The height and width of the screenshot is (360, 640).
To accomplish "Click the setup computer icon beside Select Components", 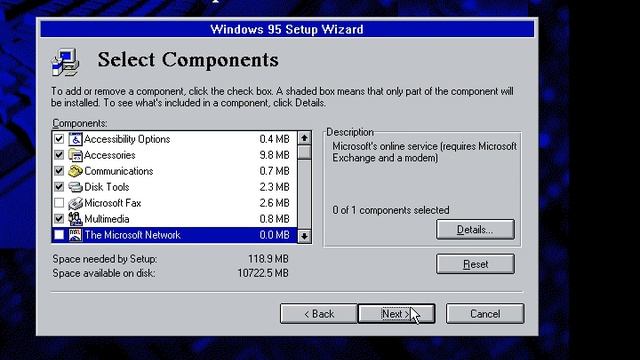I will 65,62.
